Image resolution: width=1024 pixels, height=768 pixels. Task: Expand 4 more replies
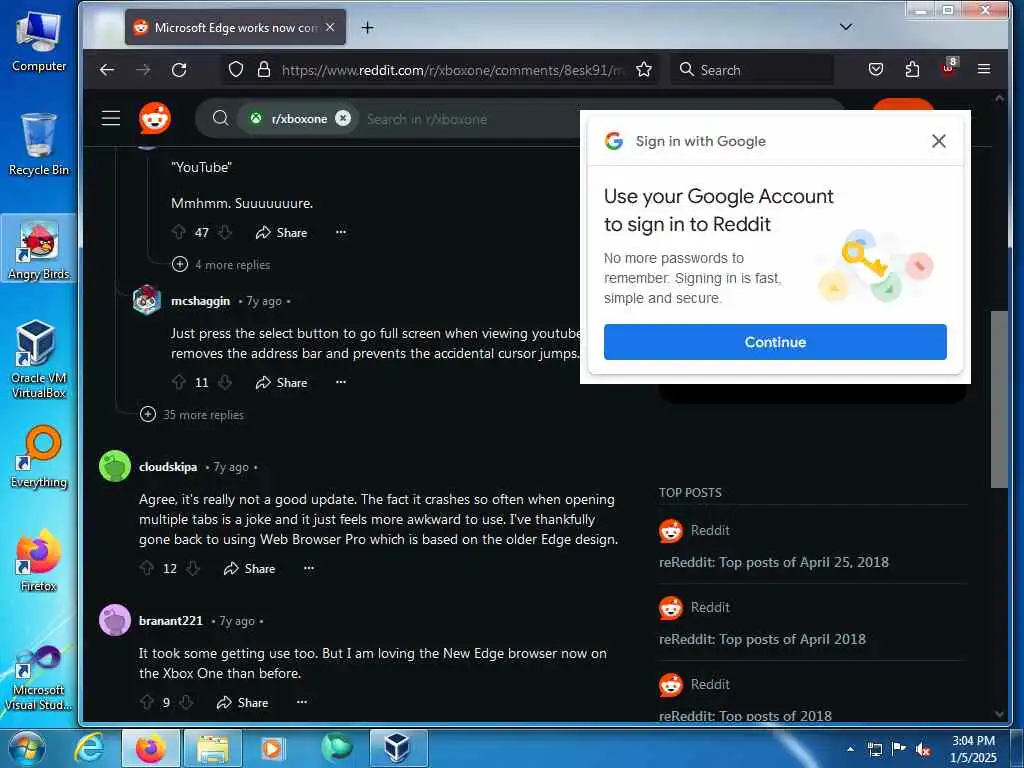tap(221, 264)
